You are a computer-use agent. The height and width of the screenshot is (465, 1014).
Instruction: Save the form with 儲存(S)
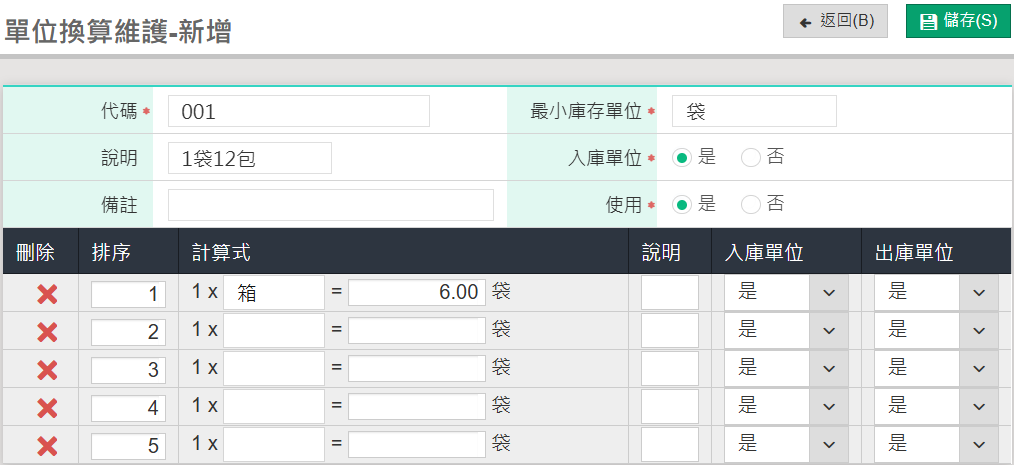coord(958,21)
